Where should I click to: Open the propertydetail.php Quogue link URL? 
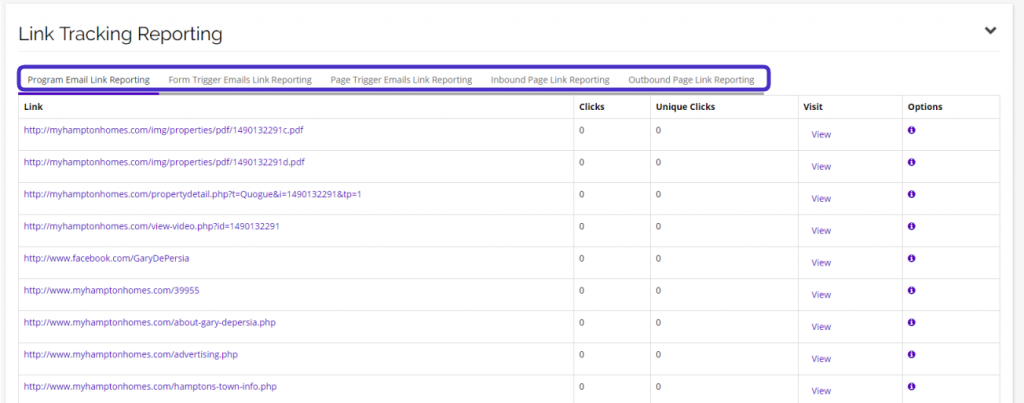tap(193, 194)
